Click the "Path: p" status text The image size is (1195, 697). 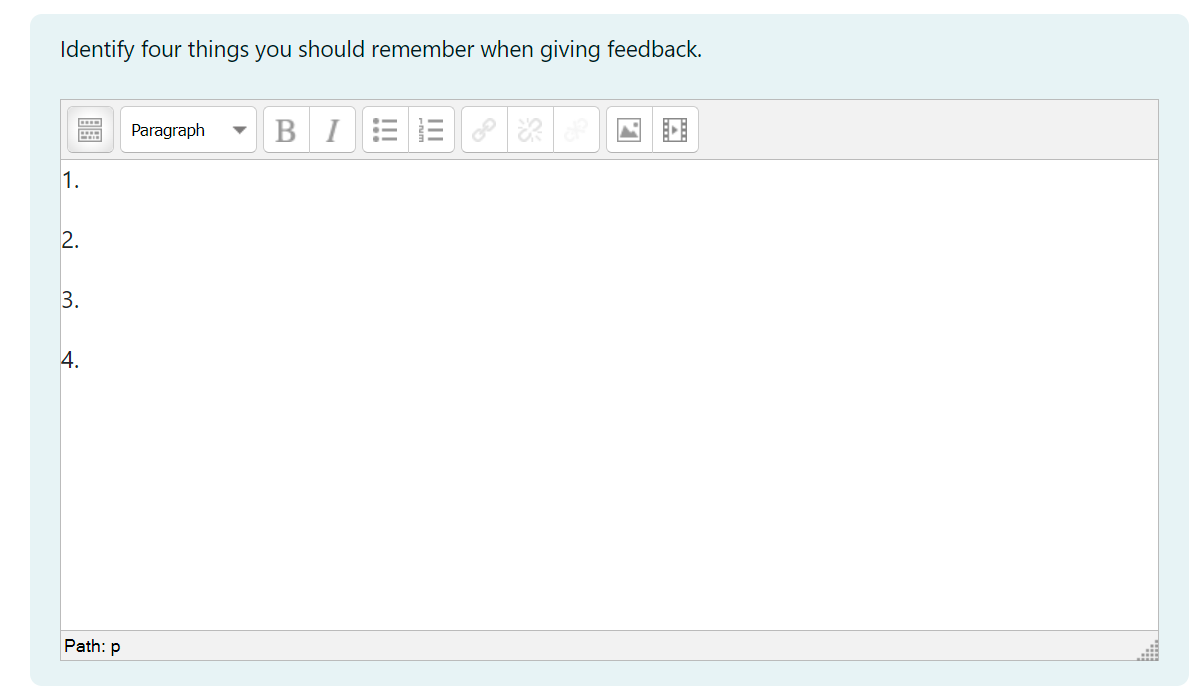click(x=92, y=646)
